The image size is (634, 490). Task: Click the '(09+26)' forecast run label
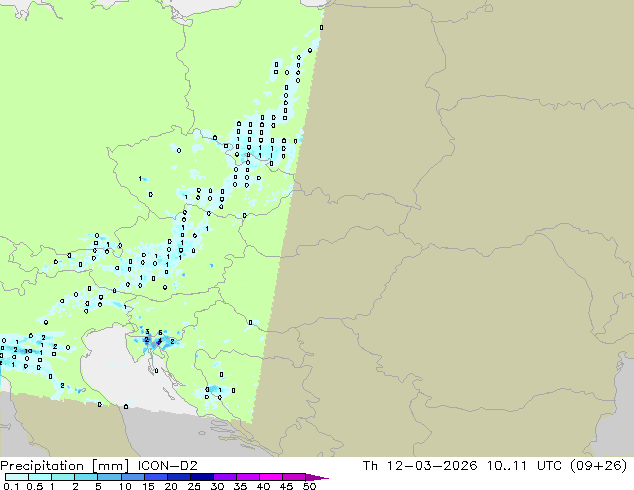coord(598,466)
